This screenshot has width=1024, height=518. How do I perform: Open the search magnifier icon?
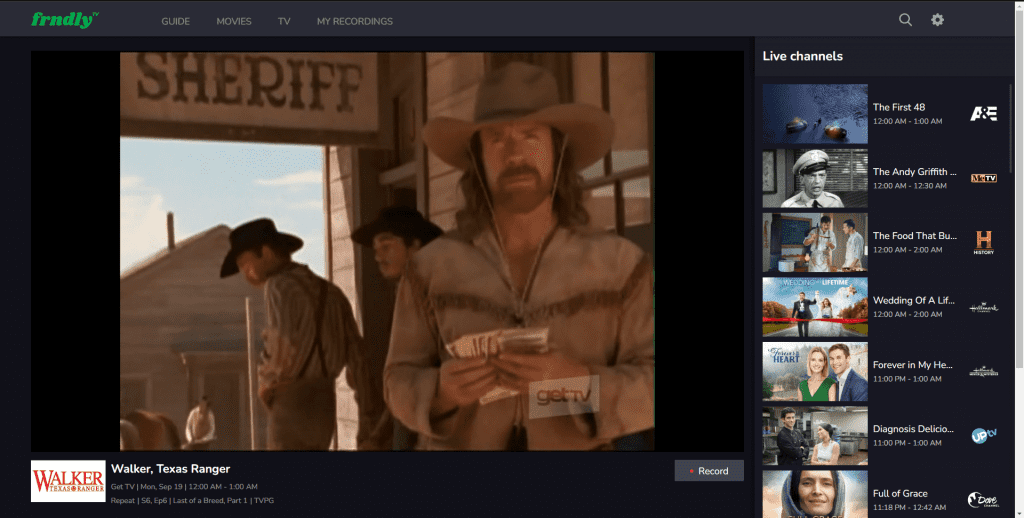905,20
